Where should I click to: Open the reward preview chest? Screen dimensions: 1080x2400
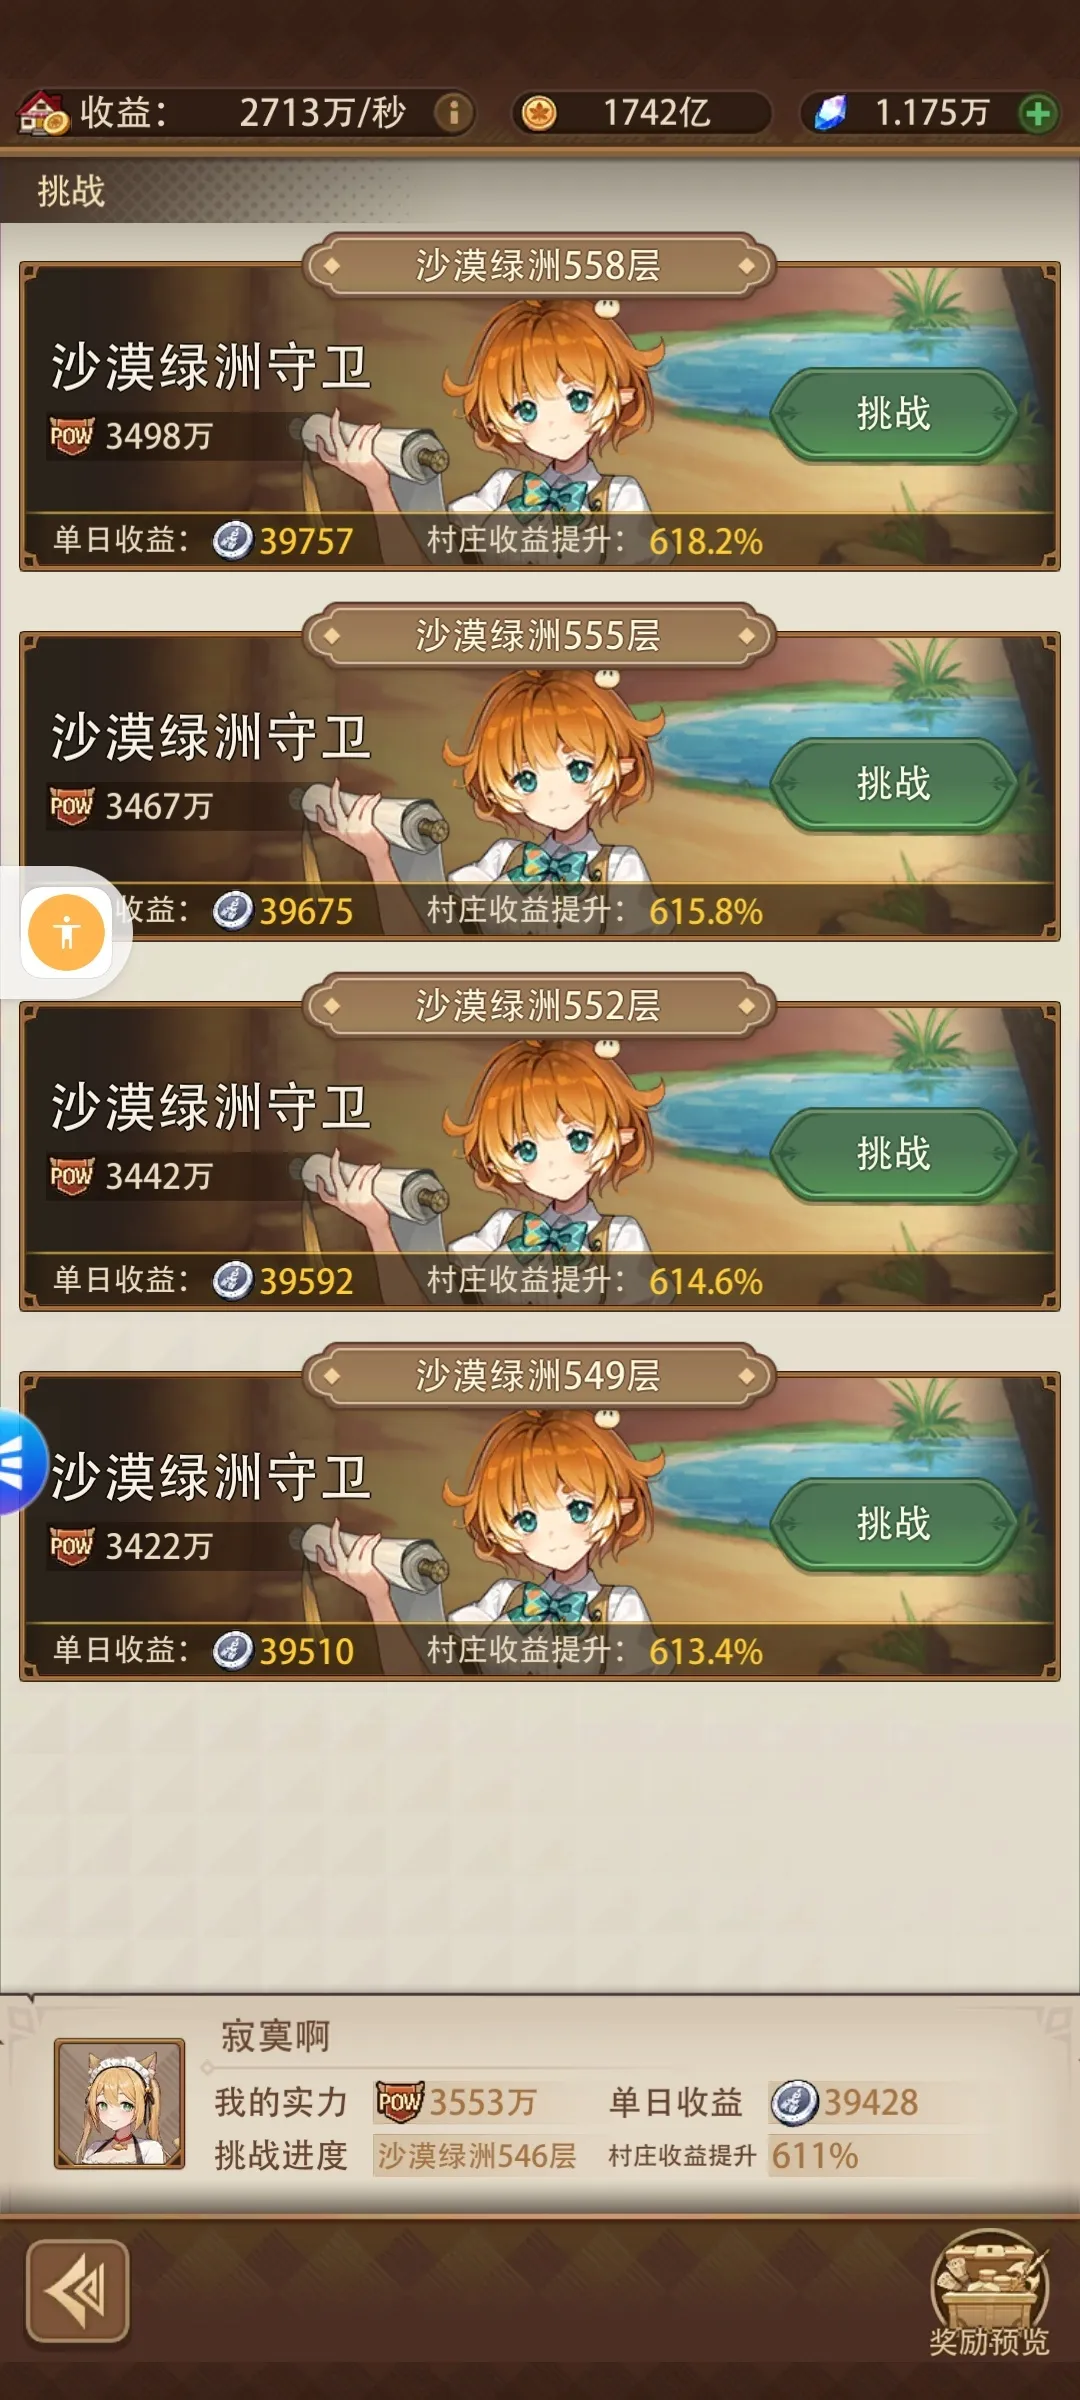tap(989, 2290)
